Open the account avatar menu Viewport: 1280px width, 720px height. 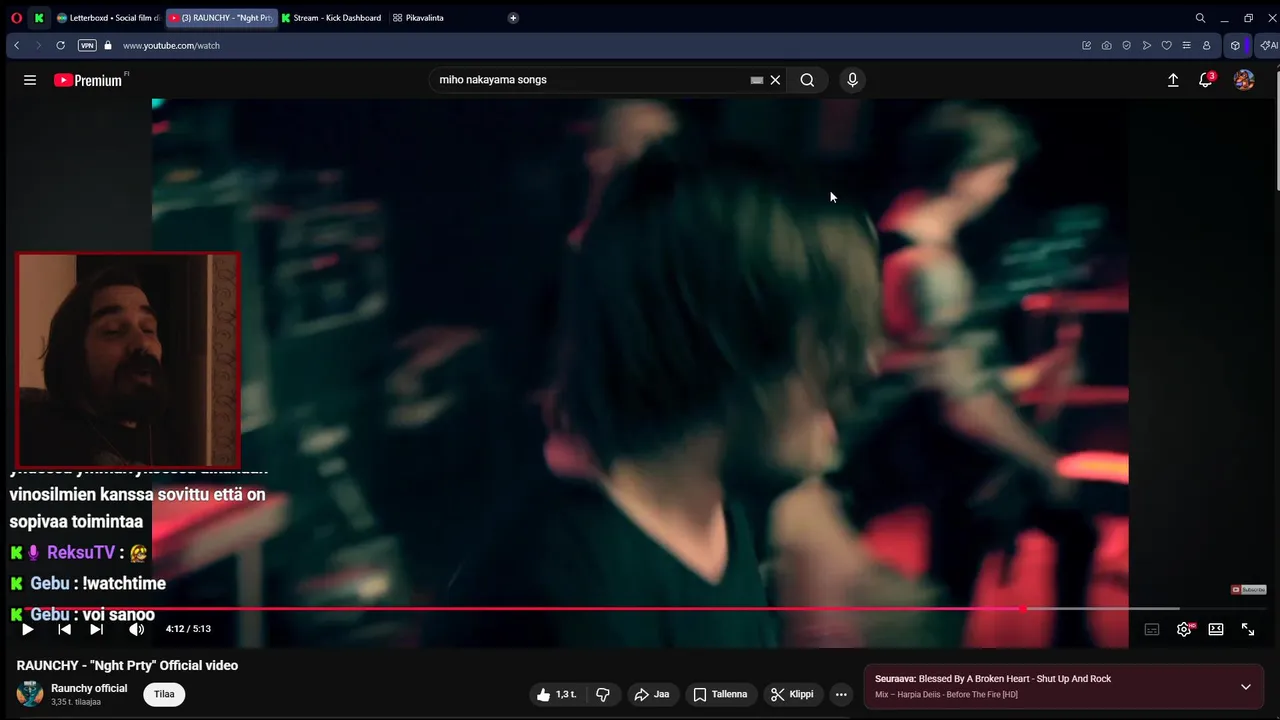point(1244,80)
